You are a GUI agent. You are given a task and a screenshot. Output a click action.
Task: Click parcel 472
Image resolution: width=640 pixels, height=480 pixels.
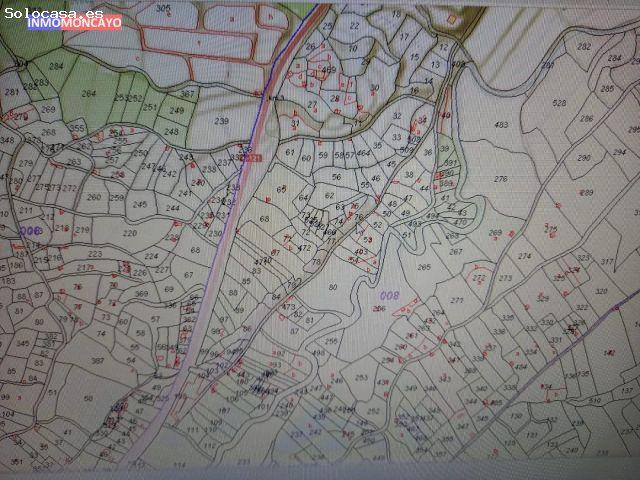[304, 247]
